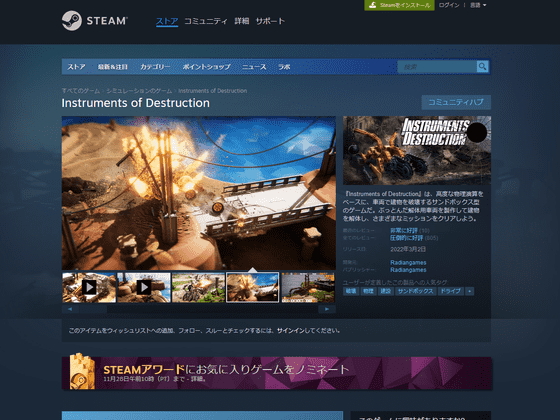The height and width of the screenshot is (420, 560).
Task: Click the Instruments of Destruction breadcrumb link
Action: pyautogui.click(x=212, y=91)
